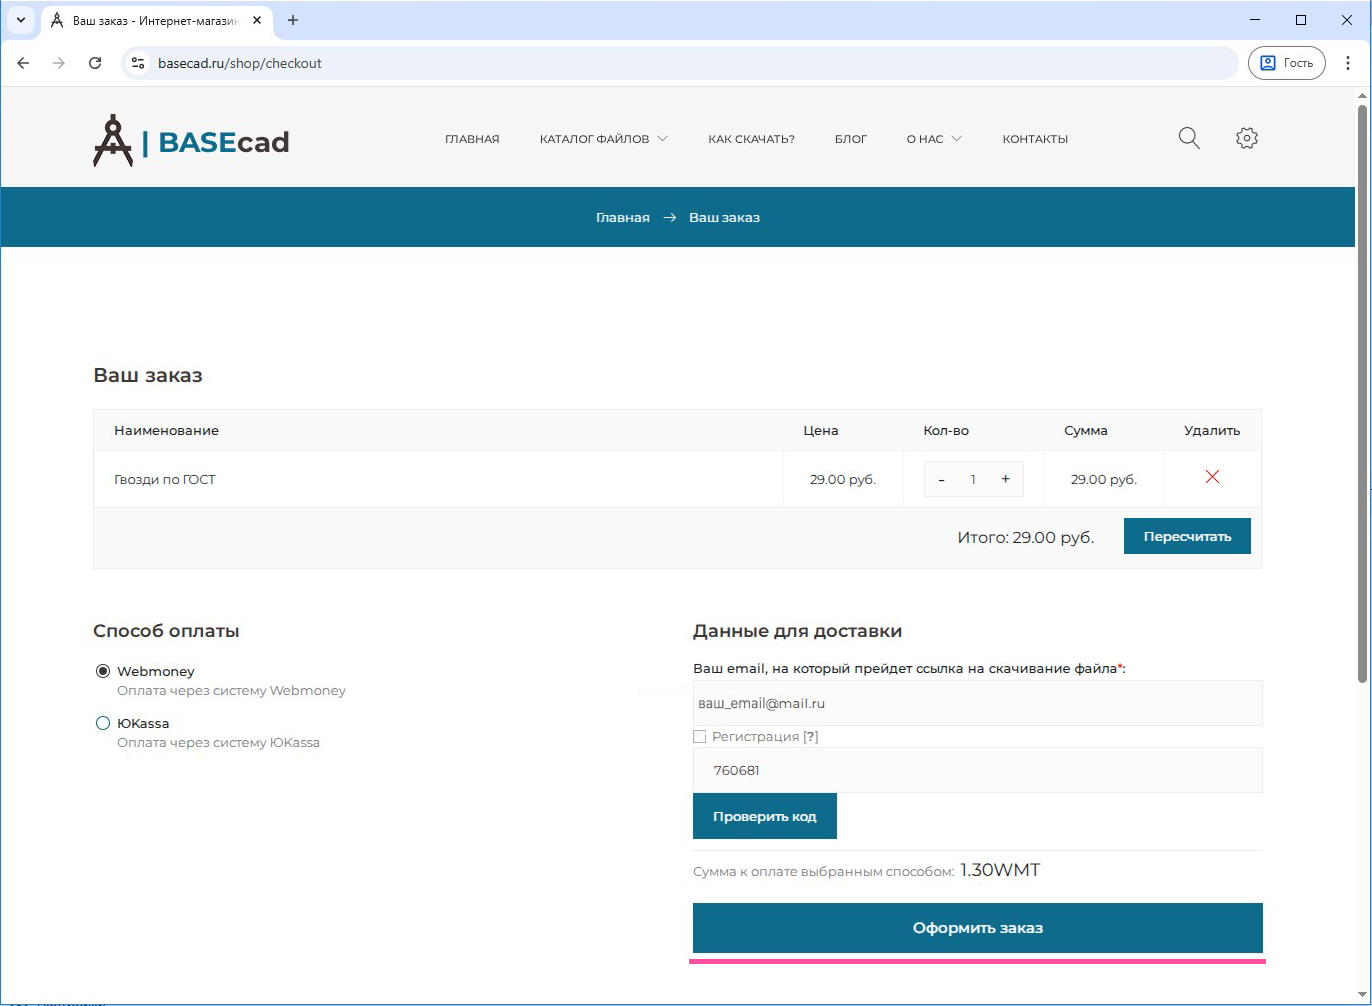This screenshot has height=1006, width=1372.
Task: Click the Пересчитать button
Action: pos(1187,536)
